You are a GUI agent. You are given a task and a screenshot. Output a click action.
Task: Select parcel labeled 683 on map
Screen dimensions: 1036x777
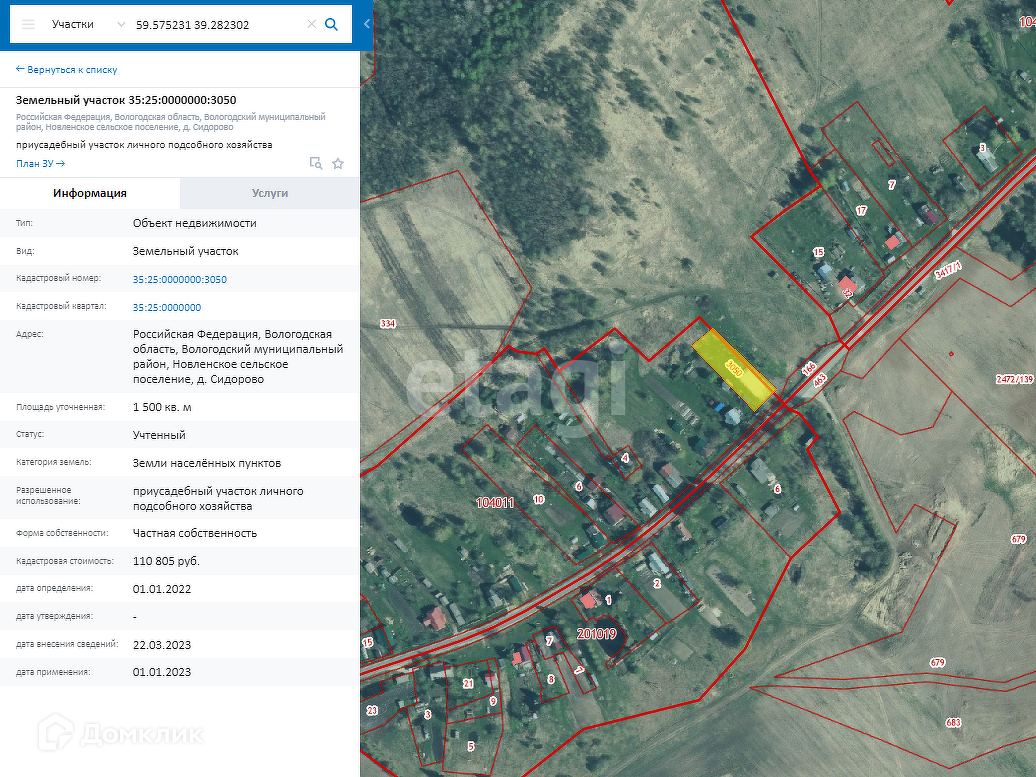pos(953,723)
